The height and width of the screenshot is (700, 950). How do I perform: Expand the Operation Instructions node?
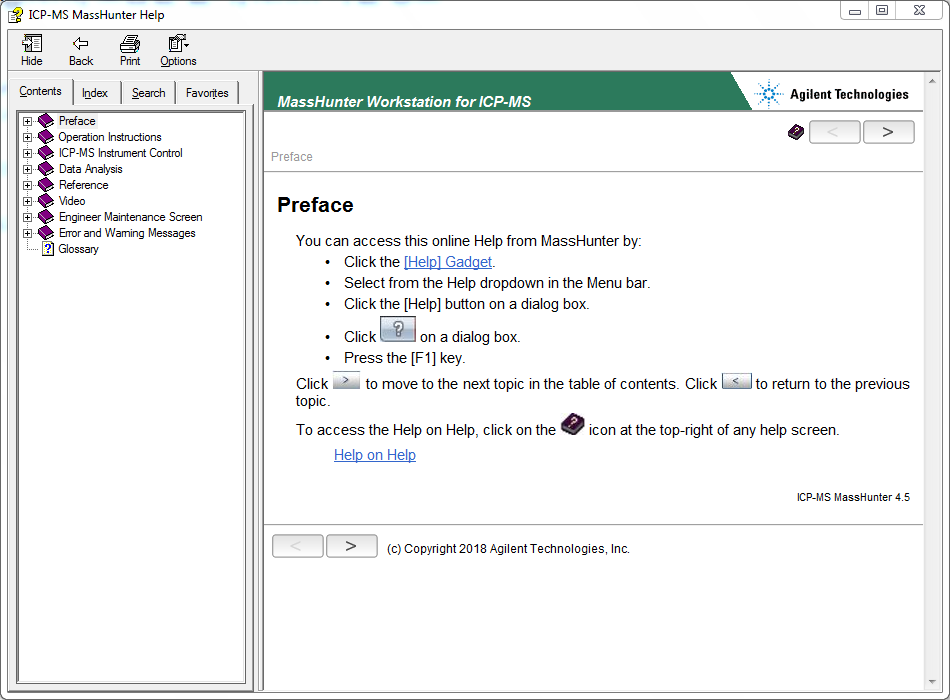(27, 137)
